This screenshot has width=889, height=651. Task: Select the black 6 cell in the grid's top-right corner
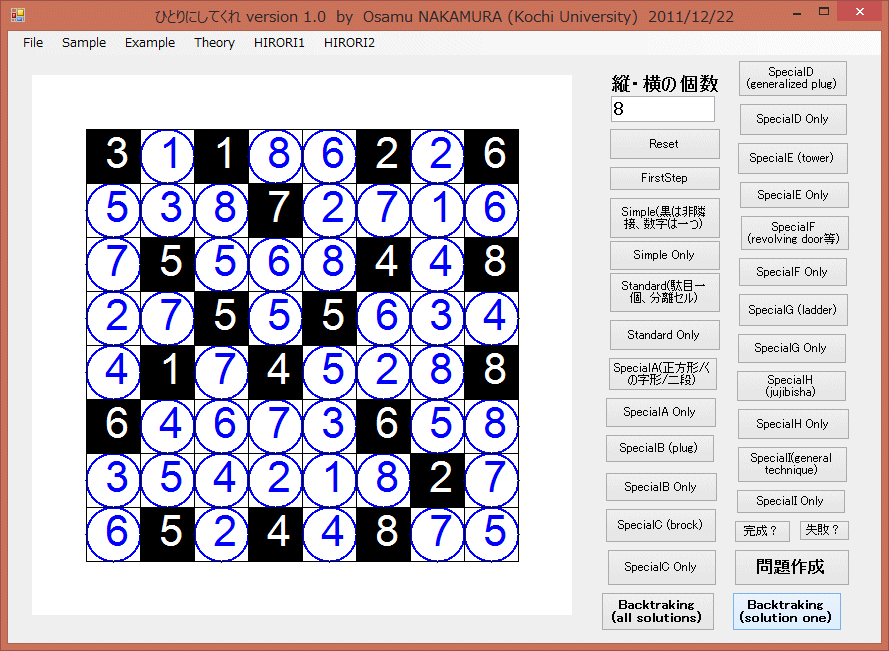(492, 157)
